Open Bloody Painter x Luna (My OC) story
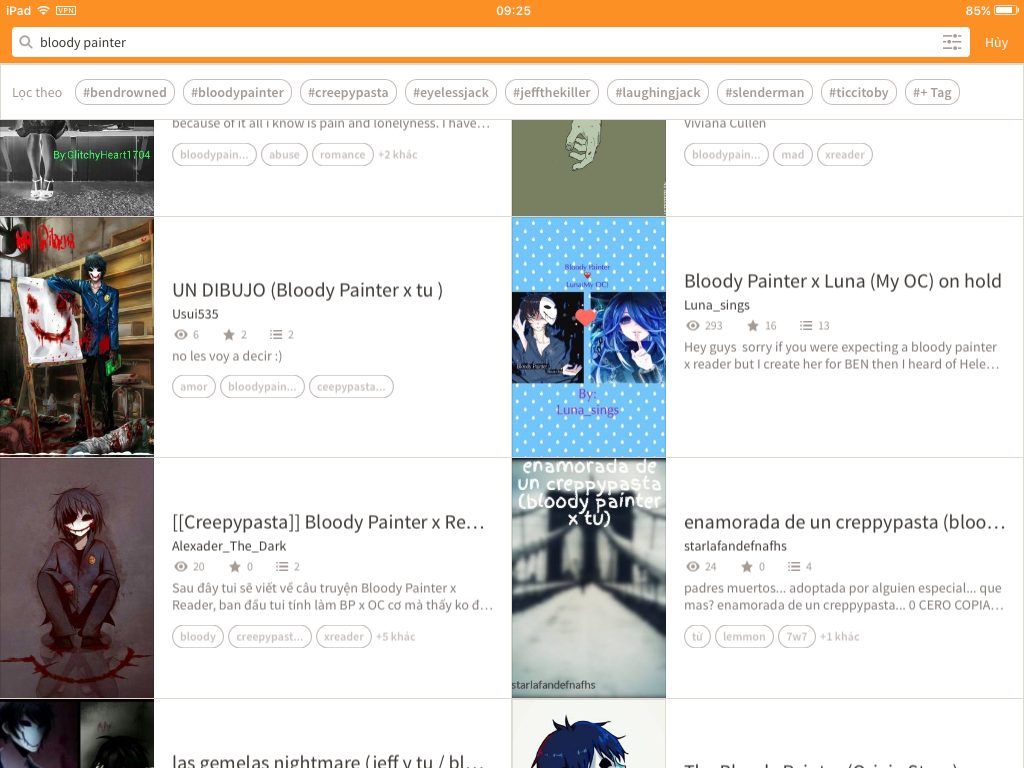 click(x=842, y=281)
